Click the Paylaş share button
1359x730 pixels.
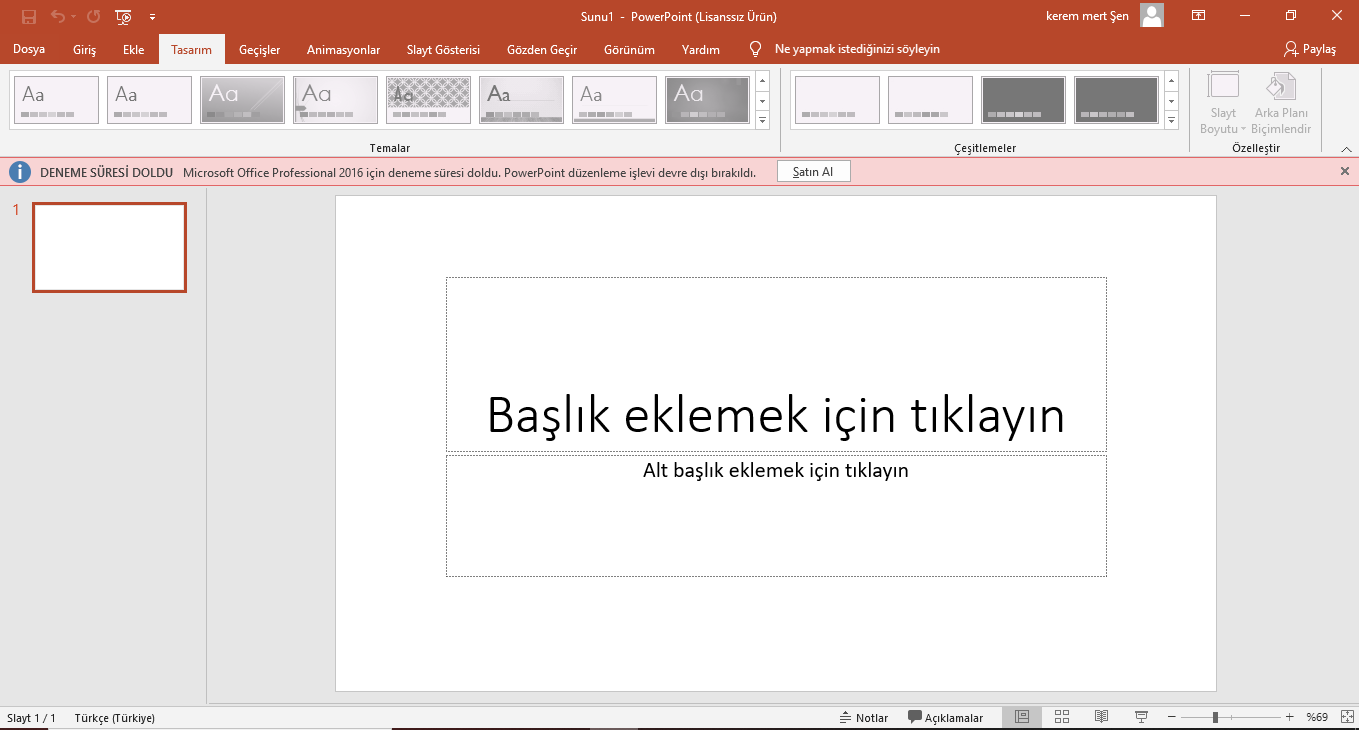1310,49
